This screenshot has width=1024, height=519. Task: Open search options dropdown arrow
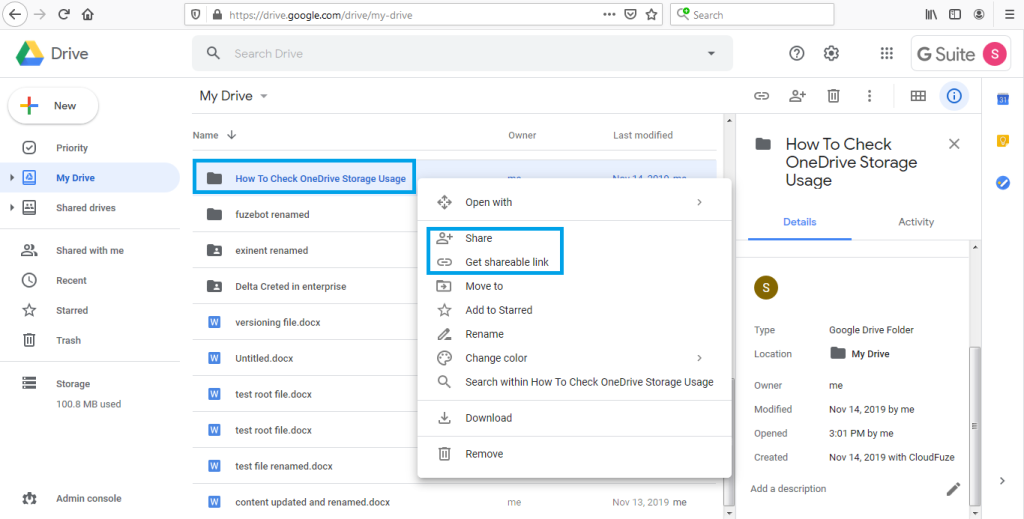pyautogui.click(x=711, y=54)
